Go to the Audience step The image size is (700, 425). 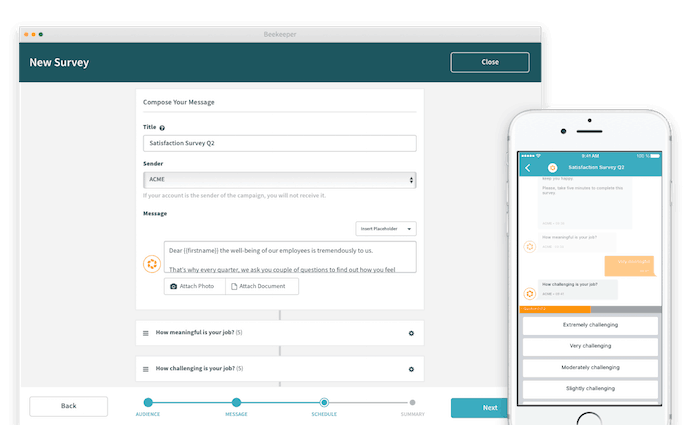(x=148, y=403)
